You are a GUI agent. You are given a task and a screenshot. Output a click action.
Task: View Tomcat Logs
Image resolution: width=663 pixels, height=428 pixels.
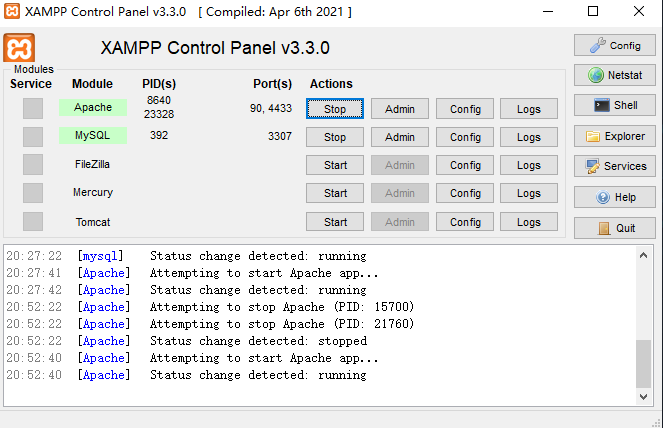pos(529,222)
